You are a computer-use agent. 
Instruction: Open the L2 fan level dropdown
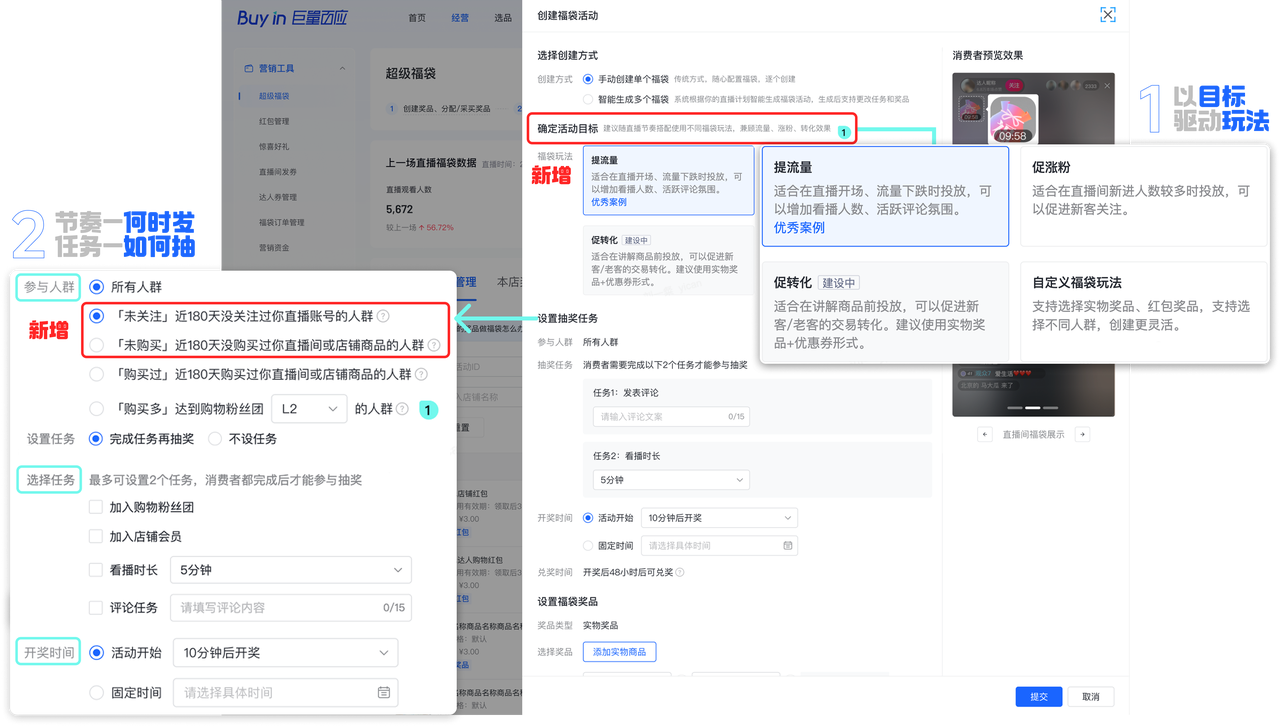tap(308, 408)
